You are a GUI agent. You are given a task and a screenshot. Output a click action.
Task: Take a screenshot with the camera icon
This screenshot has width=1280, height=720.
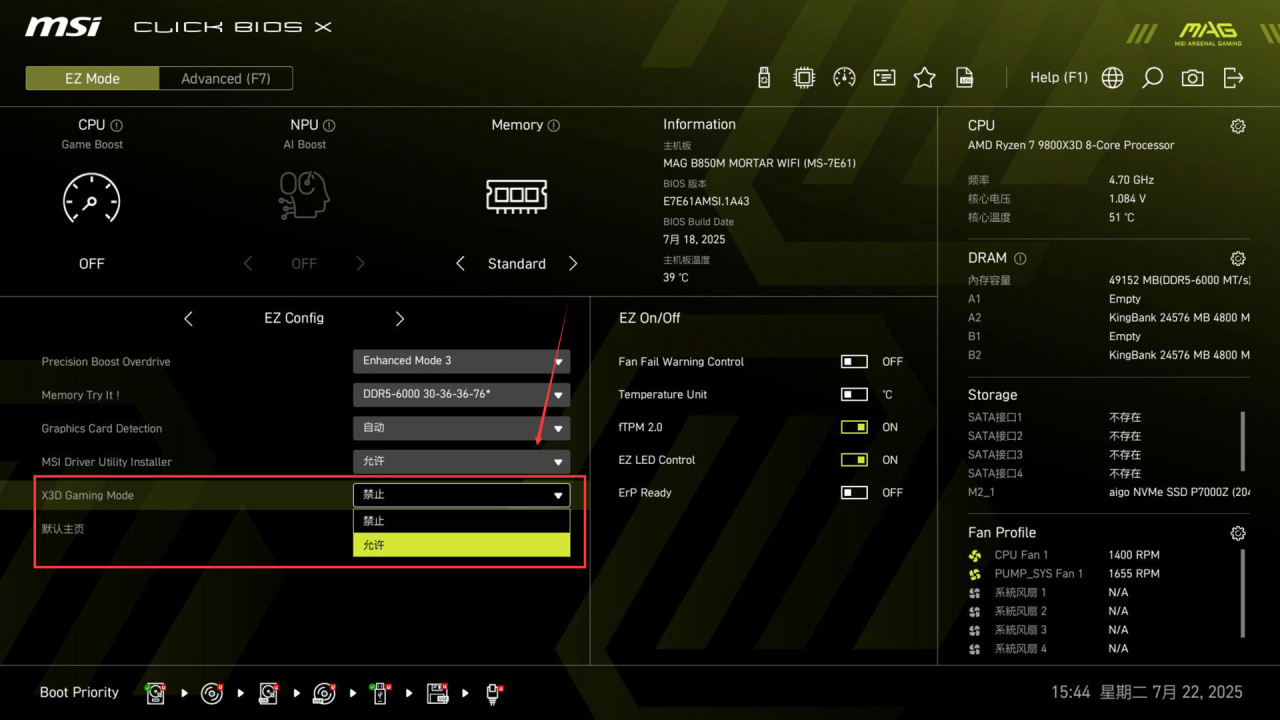pyautogui.click(x=1192, y=78)
